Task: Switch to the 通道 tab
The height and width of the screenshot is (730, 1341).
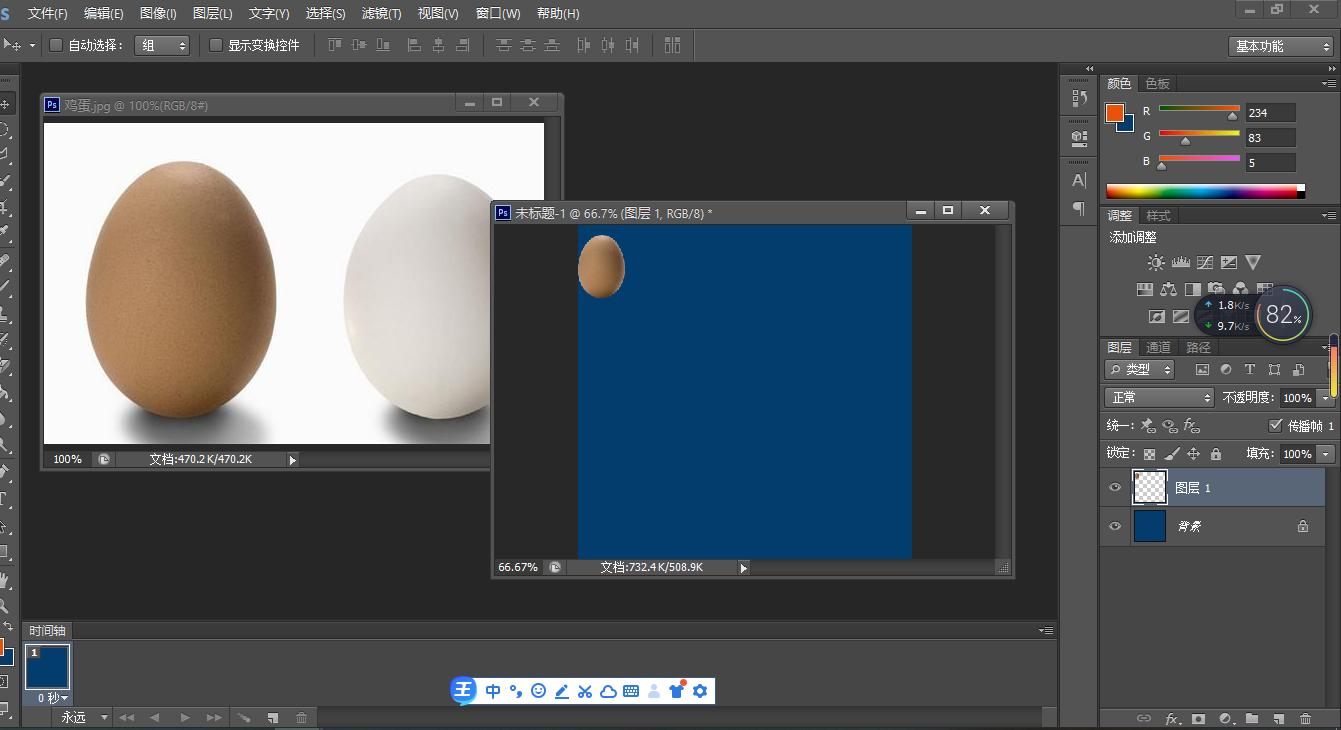Action: 1158,348
